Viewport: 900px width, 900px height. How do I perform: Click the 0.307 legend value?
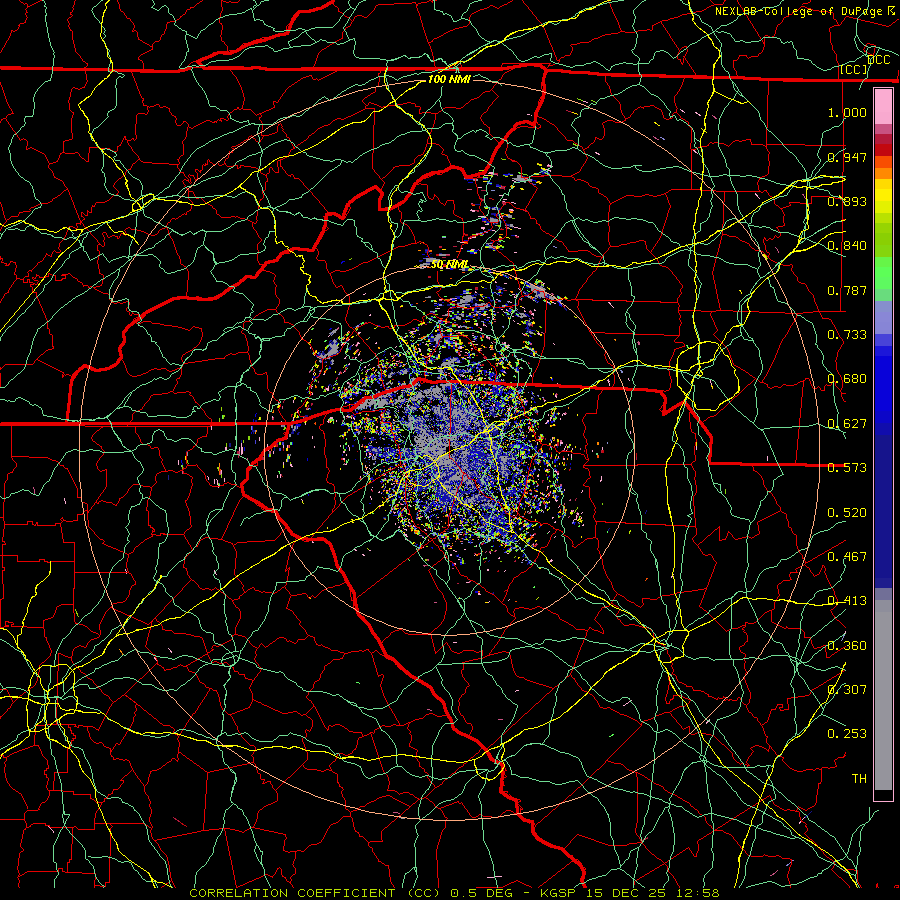847,690
